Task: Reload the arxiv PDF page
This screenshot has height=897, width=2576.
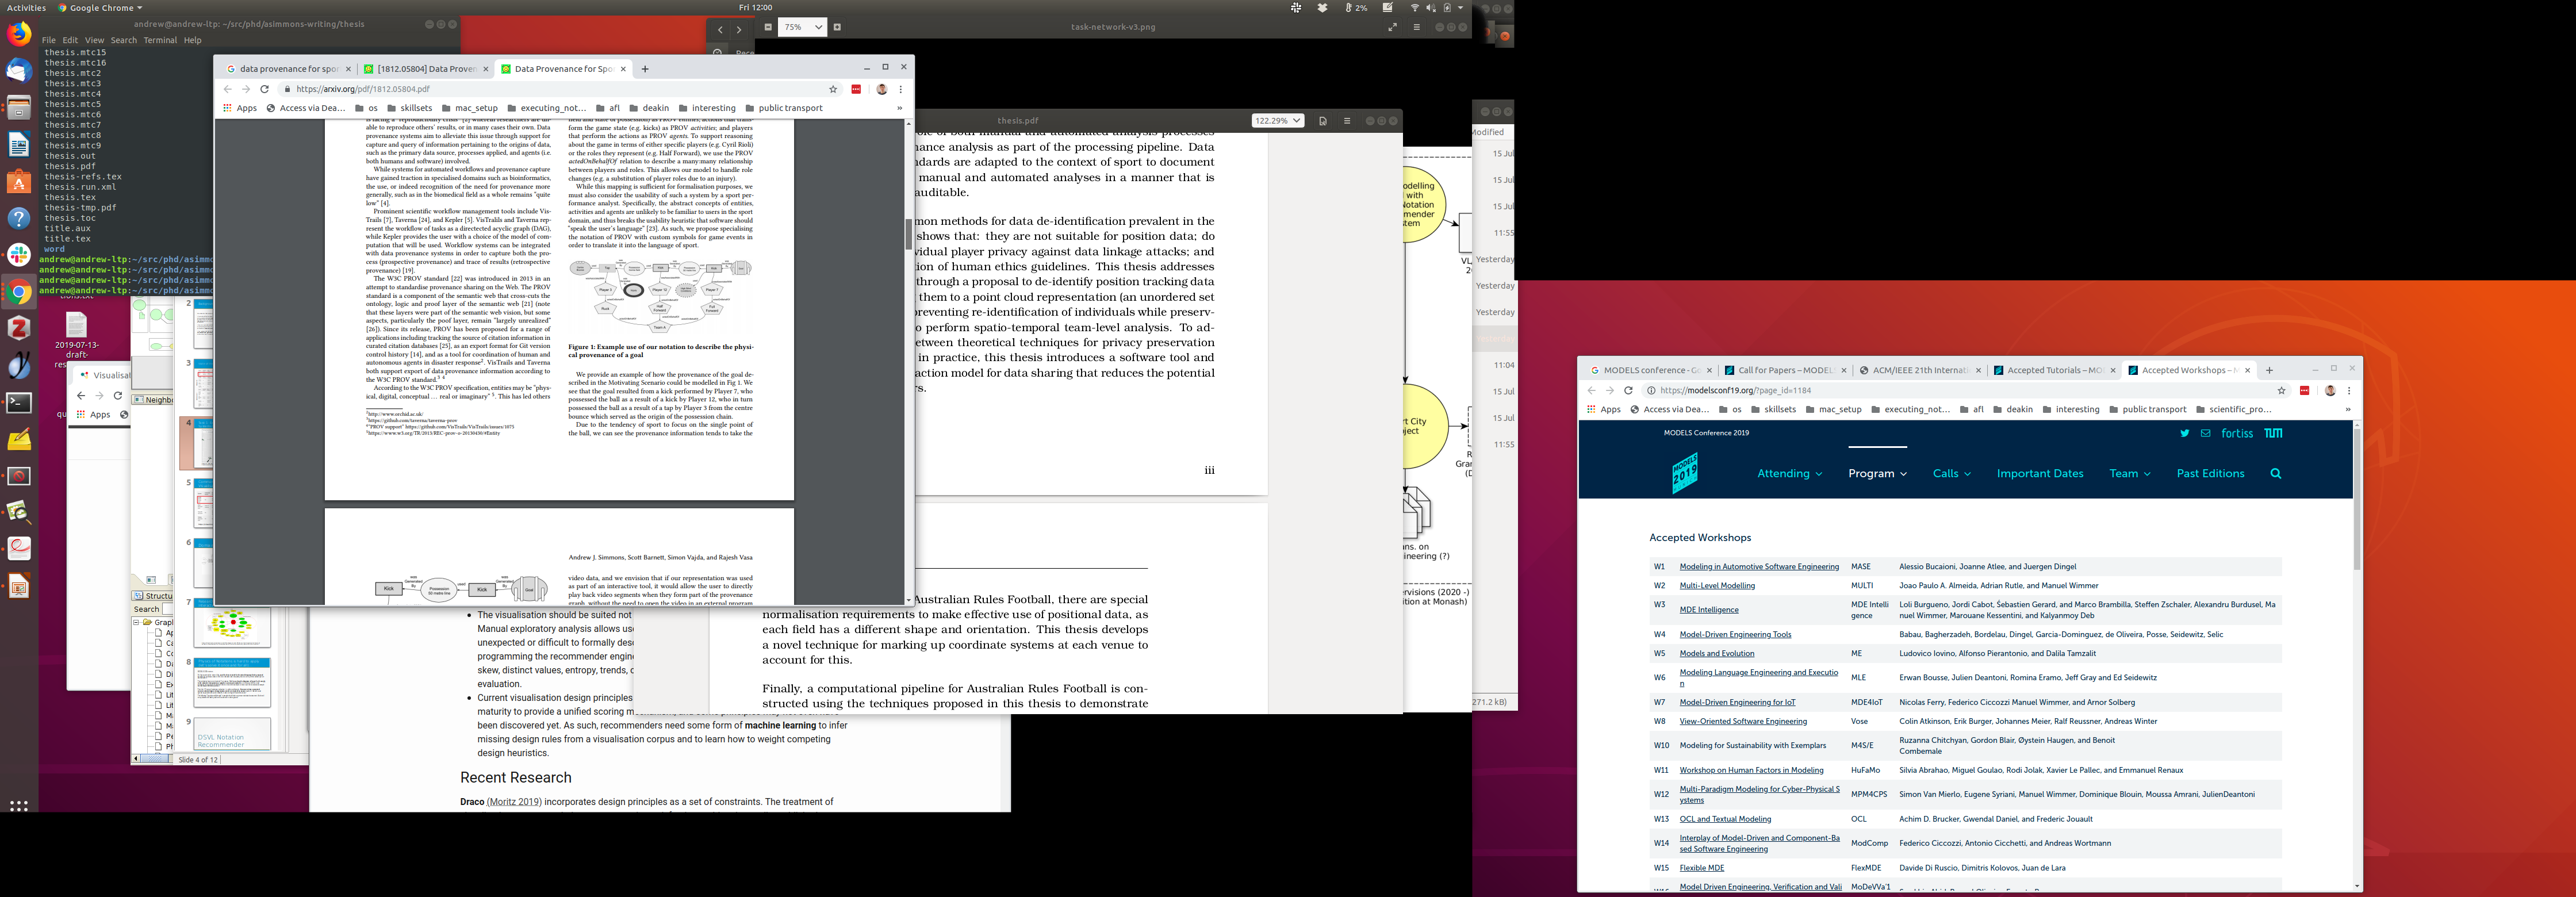Action: pyautogui.click(x=264, y=89)
